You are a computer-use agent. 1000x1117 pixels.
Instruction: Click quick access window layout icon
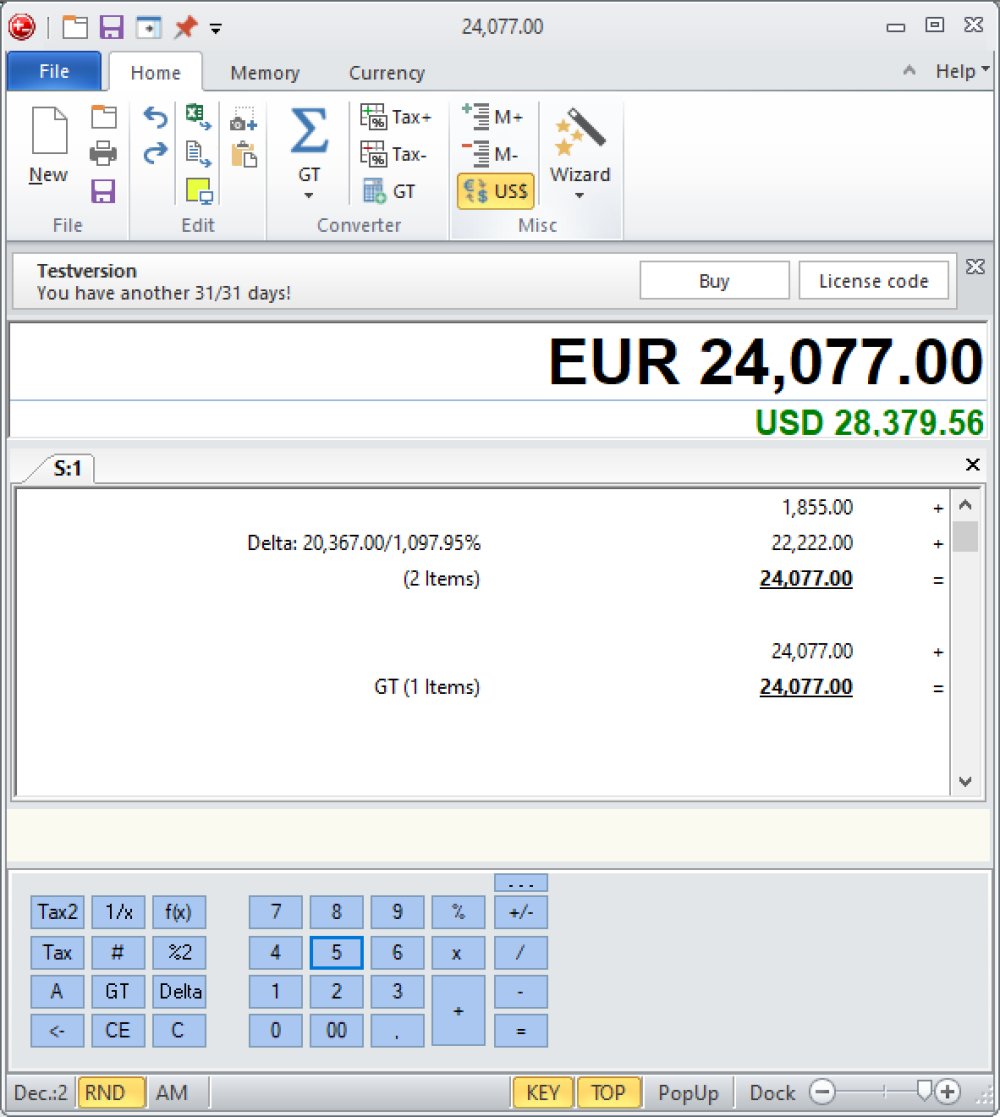point(149,27)
